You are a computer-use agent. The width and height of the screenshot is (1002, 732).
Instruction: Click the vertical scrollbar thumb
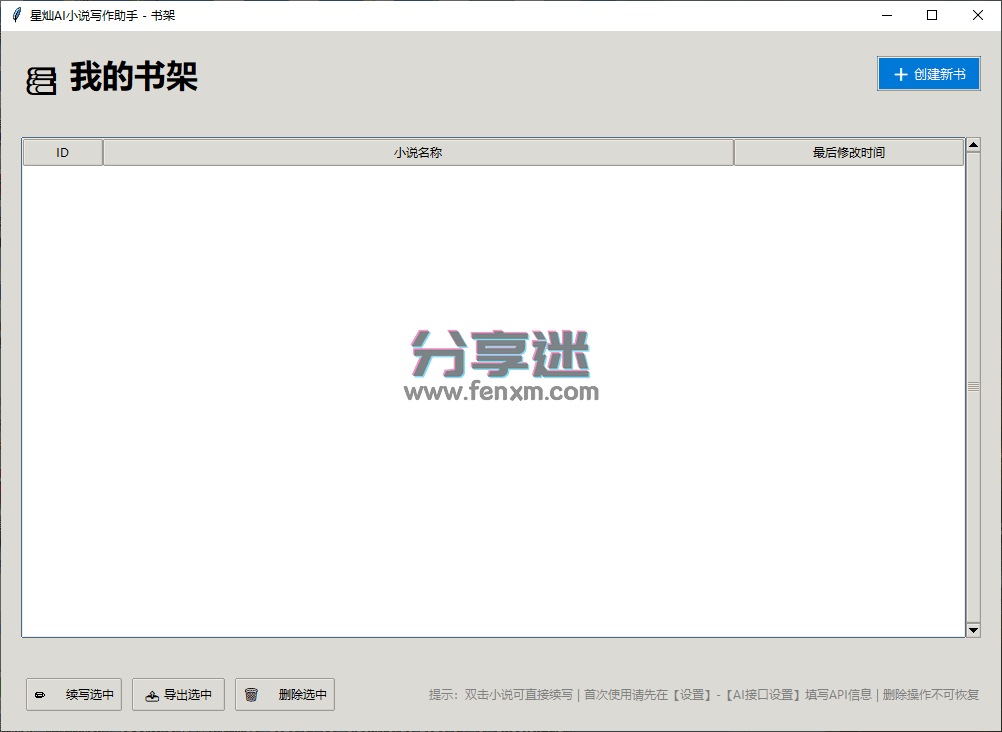pyautogui.click(x=971, y=385)
